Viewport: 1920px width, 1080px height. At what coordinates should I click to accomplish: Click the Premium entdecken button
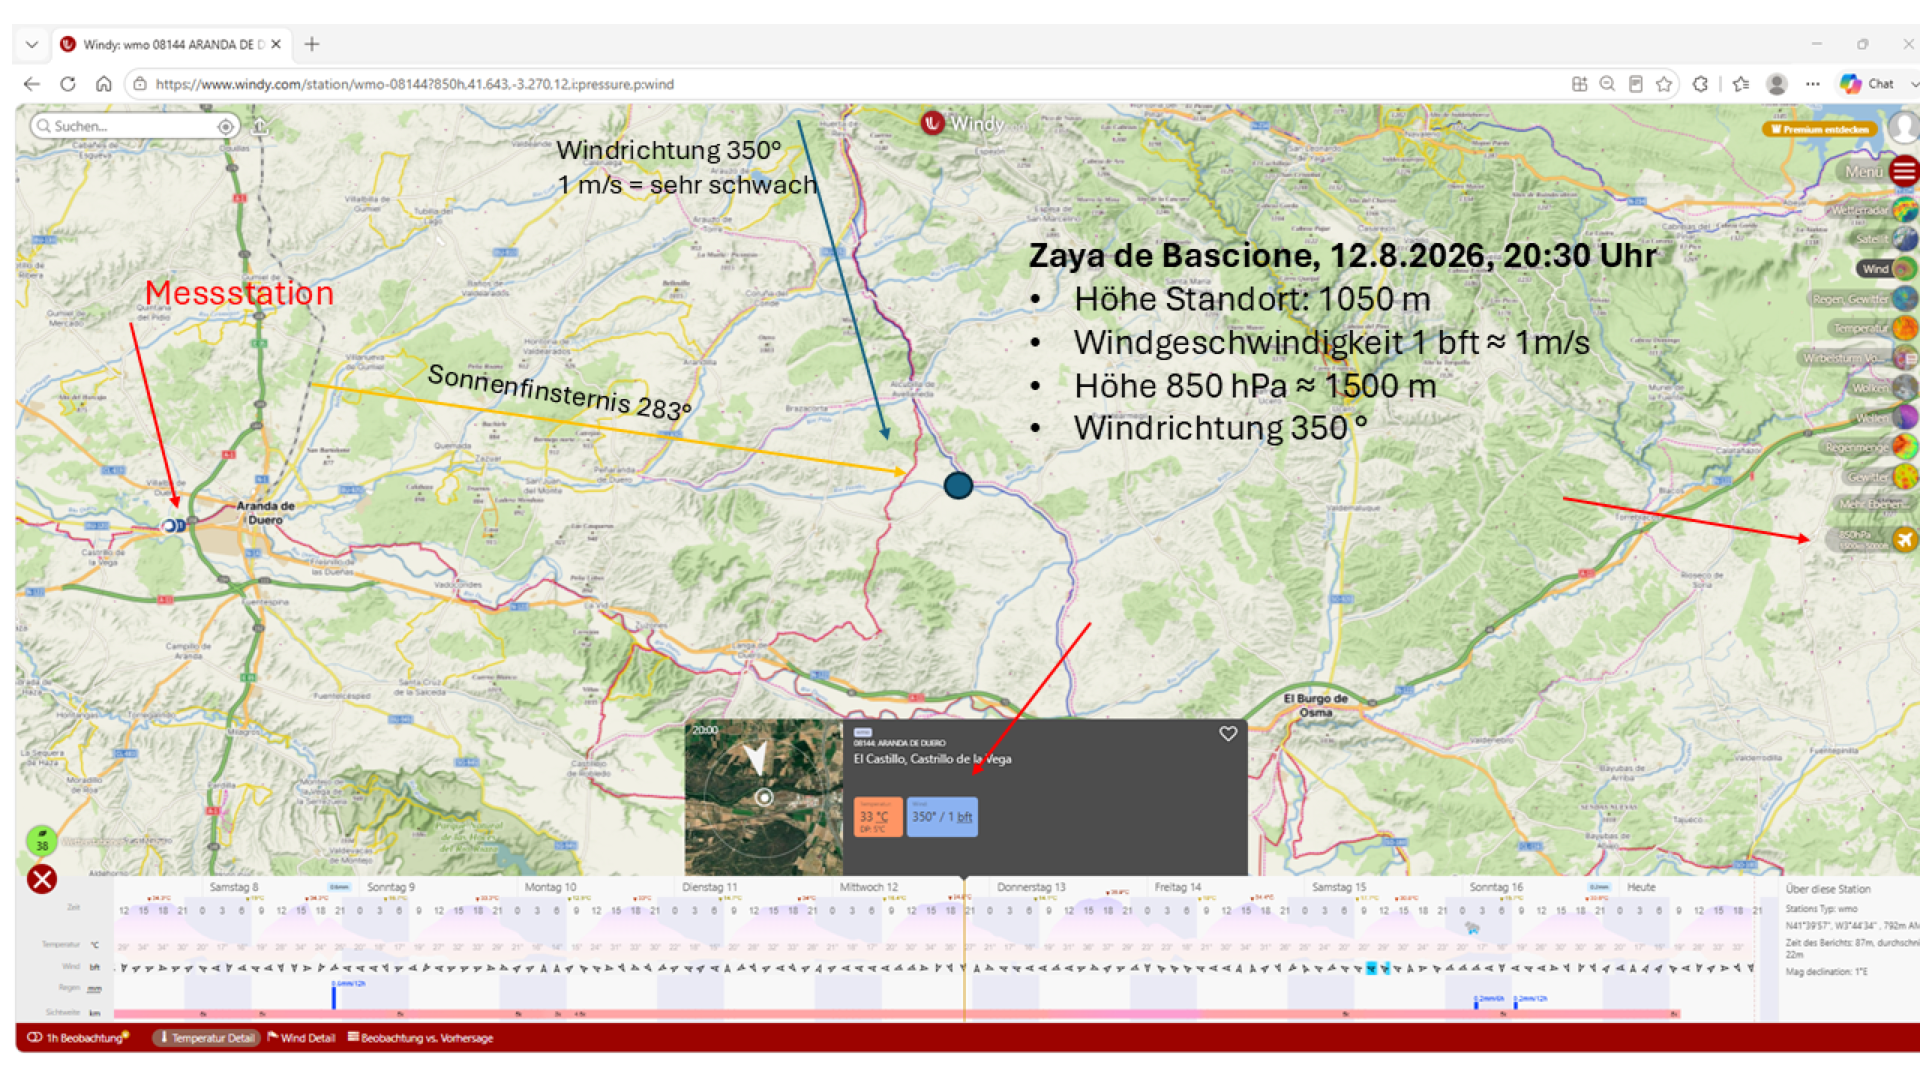pyautogui.click(x=1820, y=129)
